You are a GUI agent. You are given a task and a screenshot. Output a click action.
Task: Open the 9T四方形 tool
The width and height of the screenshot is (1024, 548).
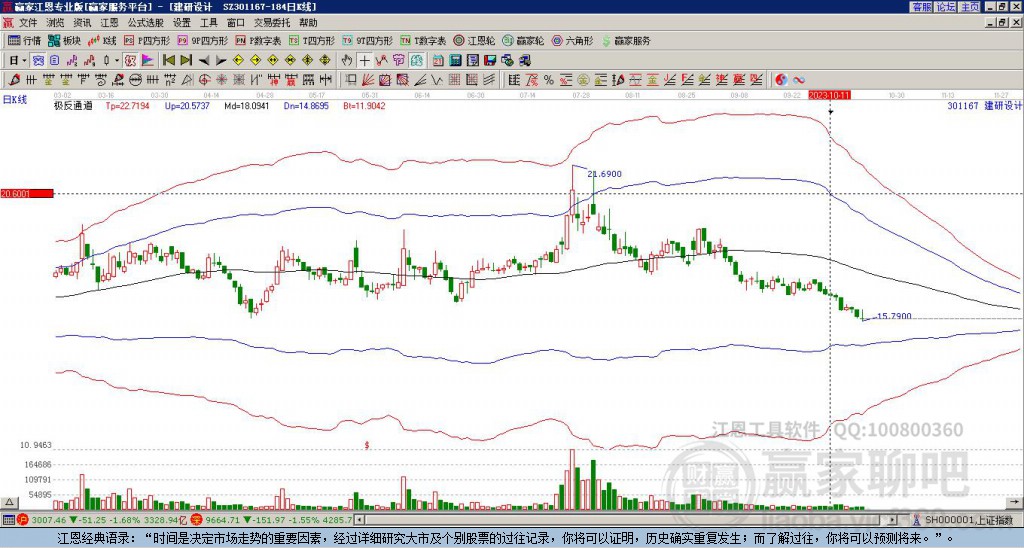coord(368,40)
